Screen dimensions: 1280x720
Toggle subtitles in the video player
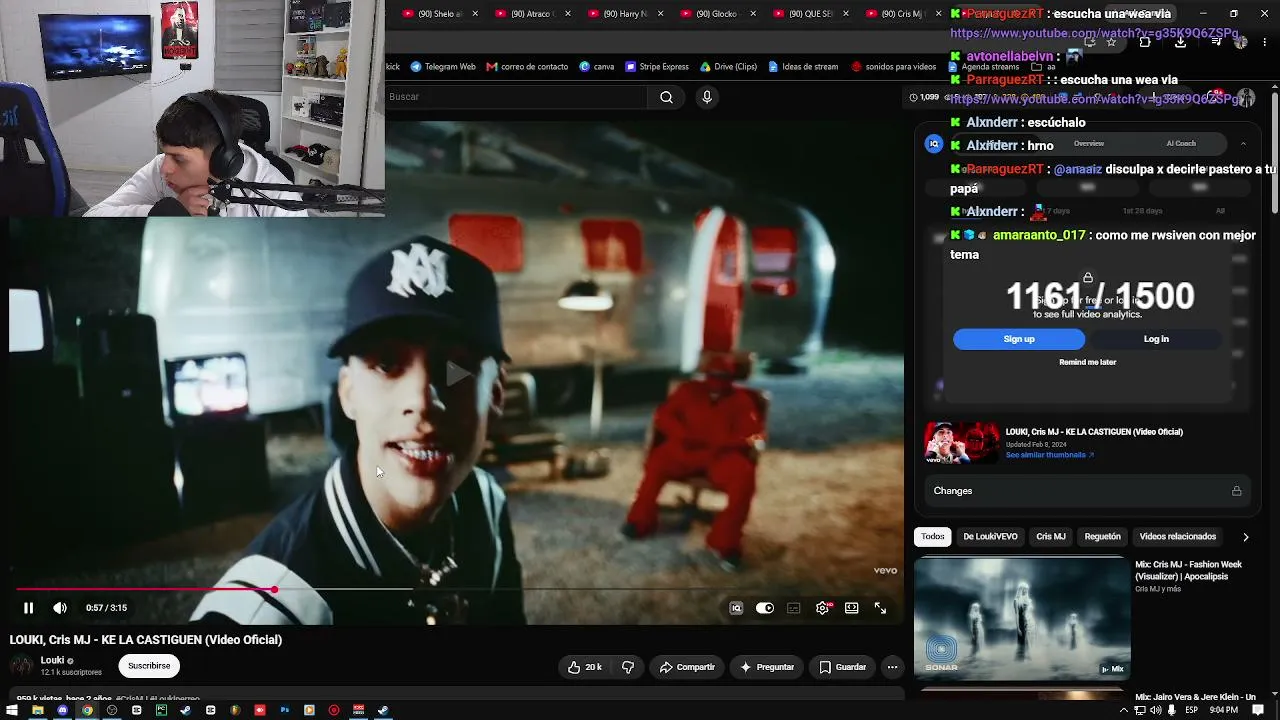coord(794,608)
